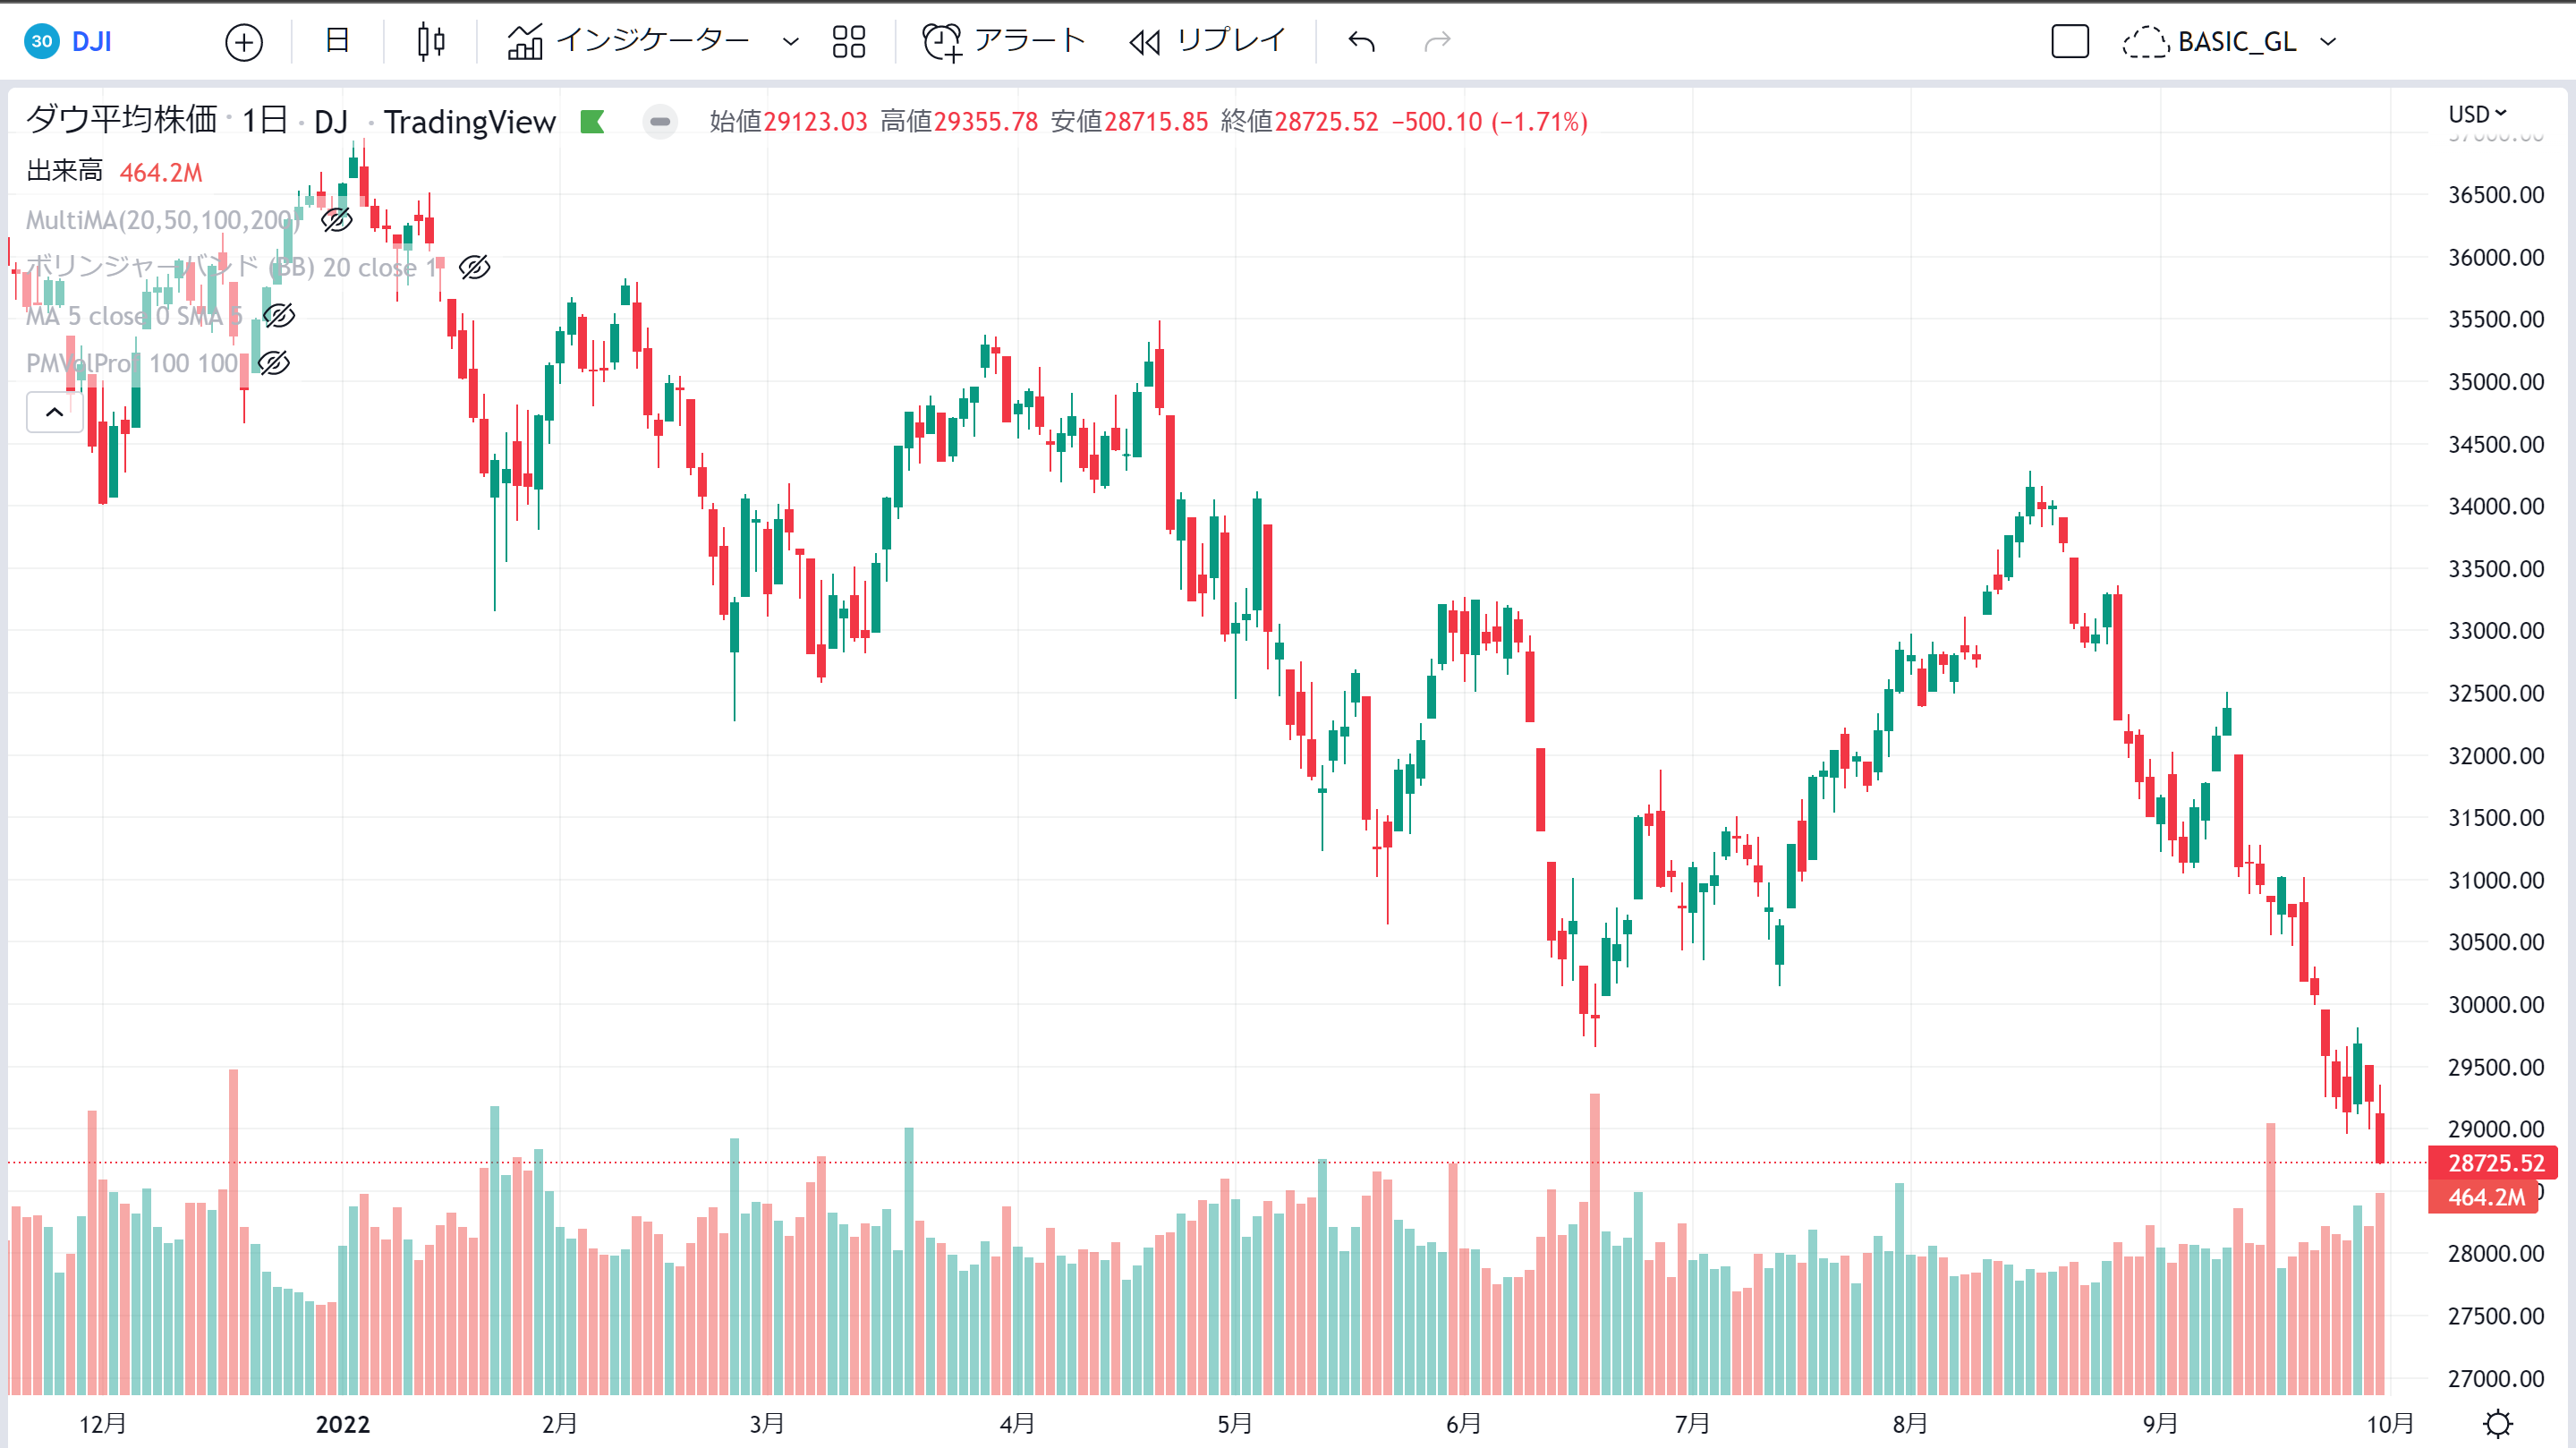Click the 8月 label on time axis
Image resolution: width=2576 pixels, height=1448 pixels.
click(x=1909, y=1423)
